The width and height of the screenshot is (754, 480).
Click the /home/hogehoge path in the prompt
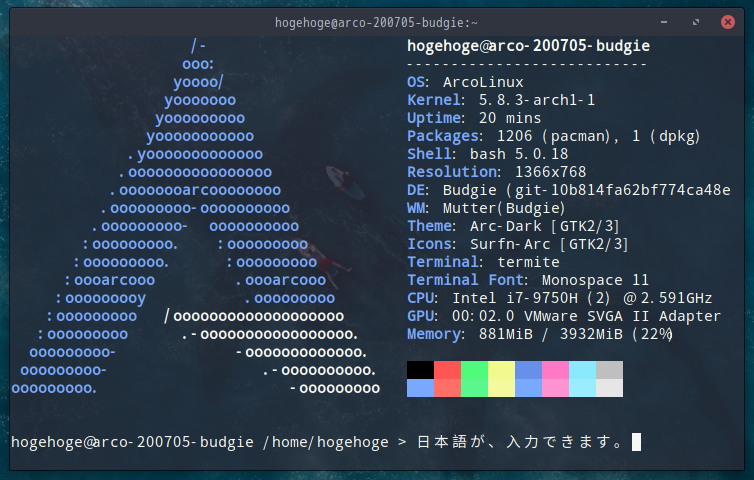(326, 442)
